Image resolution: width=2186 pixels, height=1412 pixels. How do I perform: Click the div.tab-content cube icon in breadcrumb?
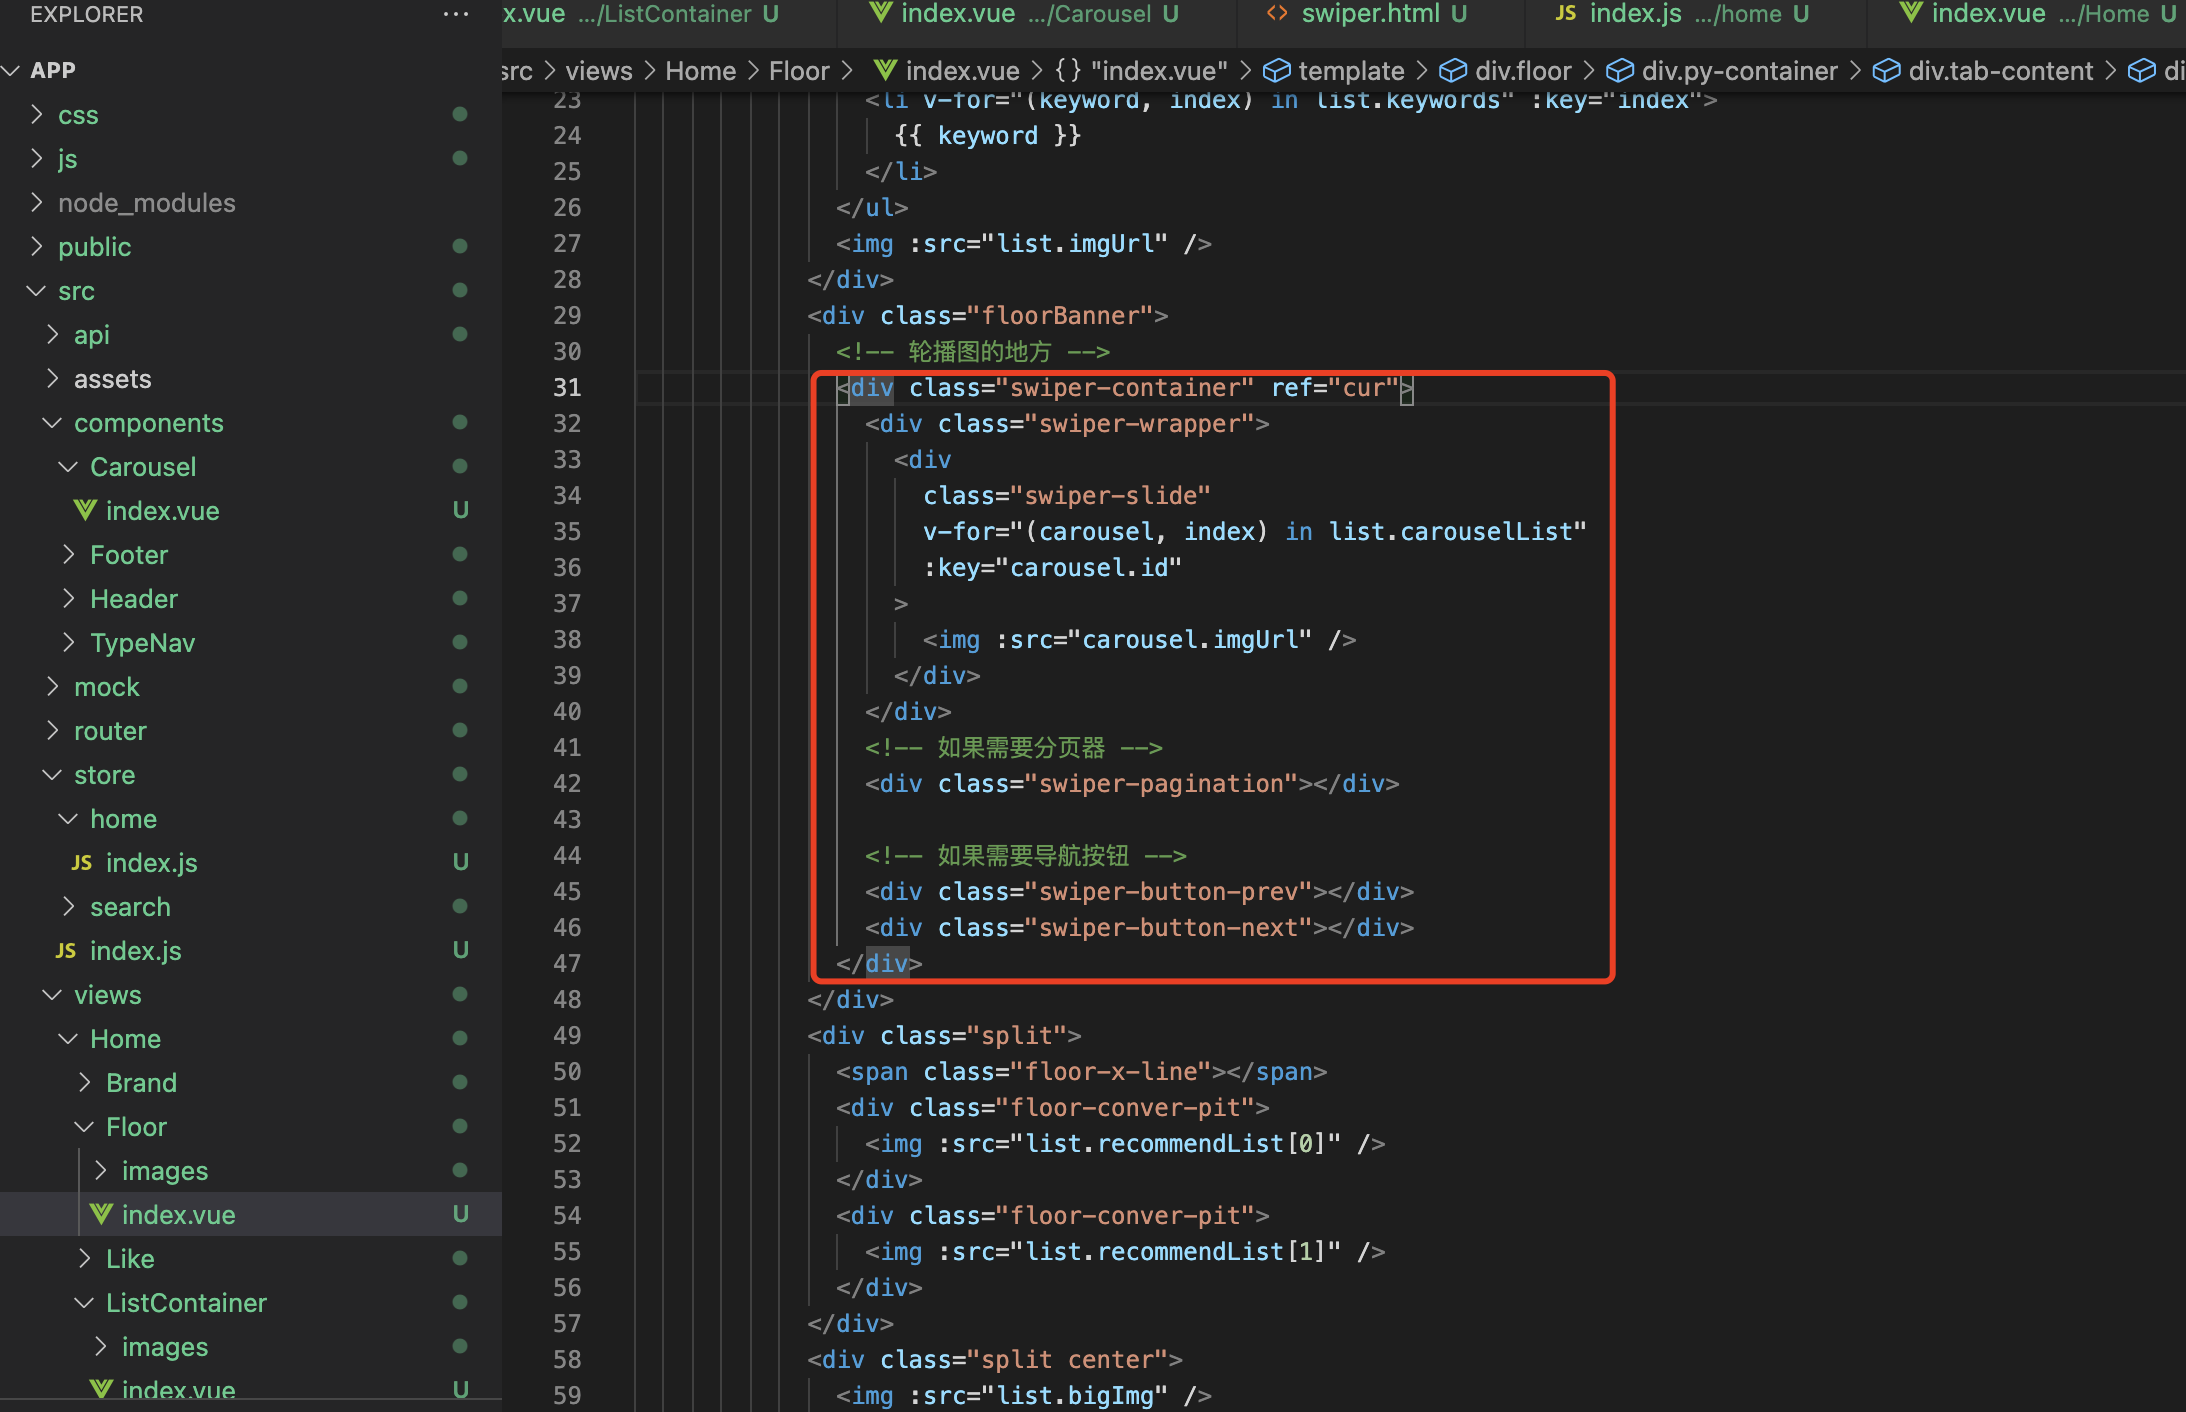point(1886,71)
